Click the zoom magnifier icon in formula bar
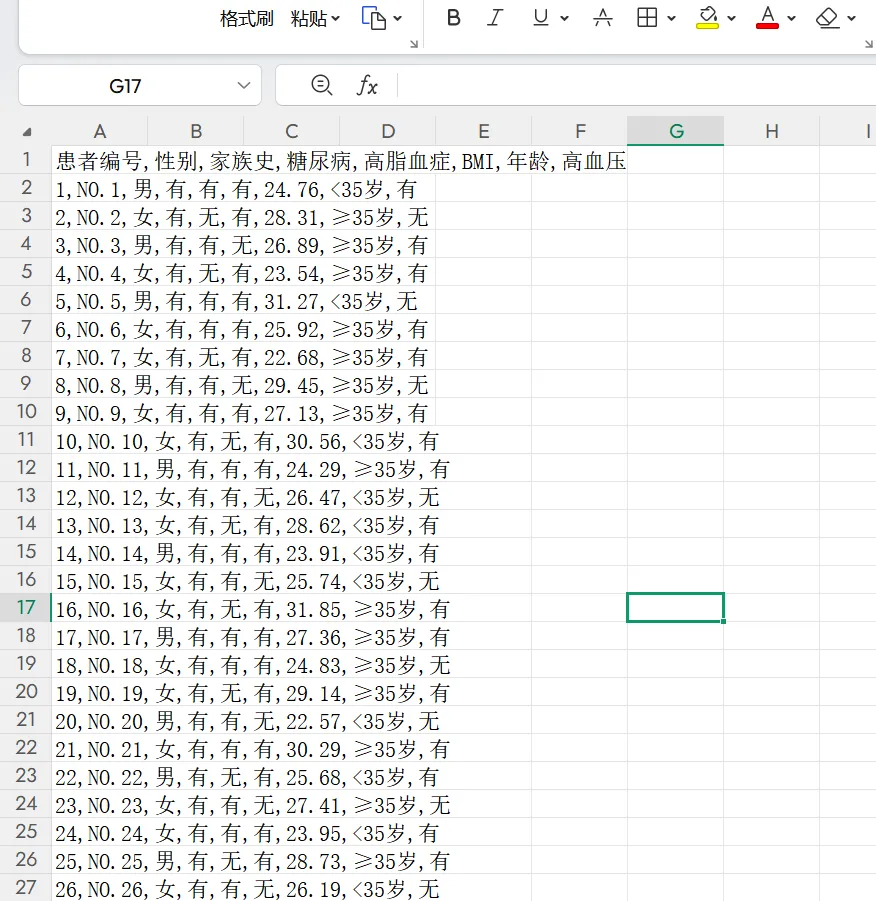This screenshot has height=901, width=876. (321, 86)
